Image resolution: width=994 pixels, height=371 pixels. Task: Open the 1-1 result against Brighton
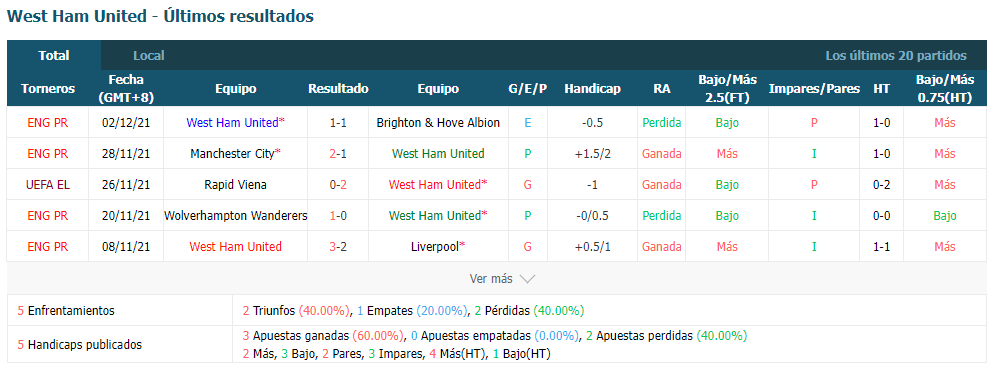(338, 122)
